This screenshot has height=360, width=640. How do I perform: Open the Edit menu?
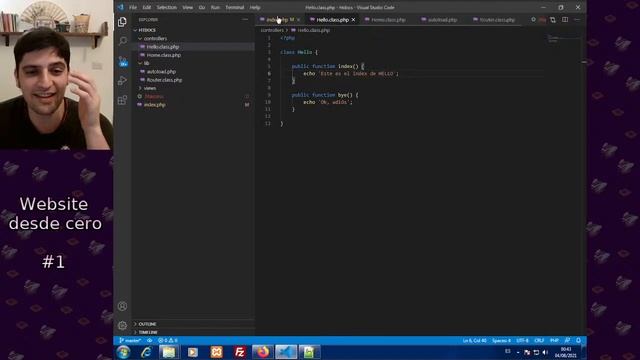coord(147,7)
